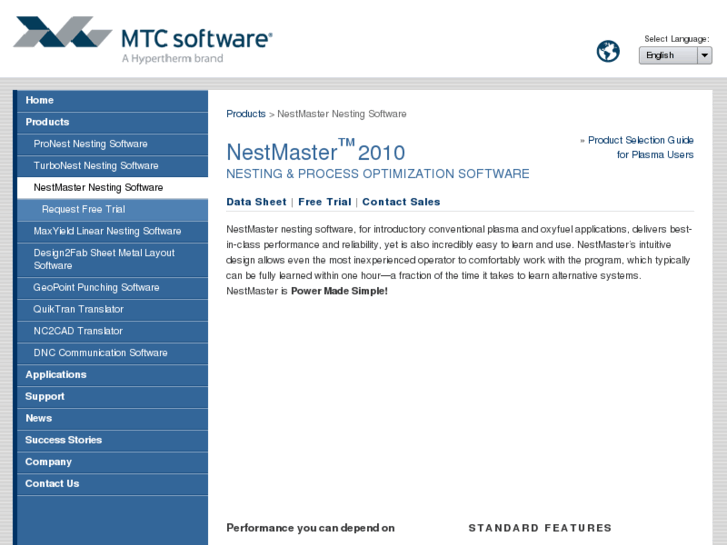This screenshot has height=545, width=727.
Task: Go to Home in the sidebar
Action: pos(112,100)
